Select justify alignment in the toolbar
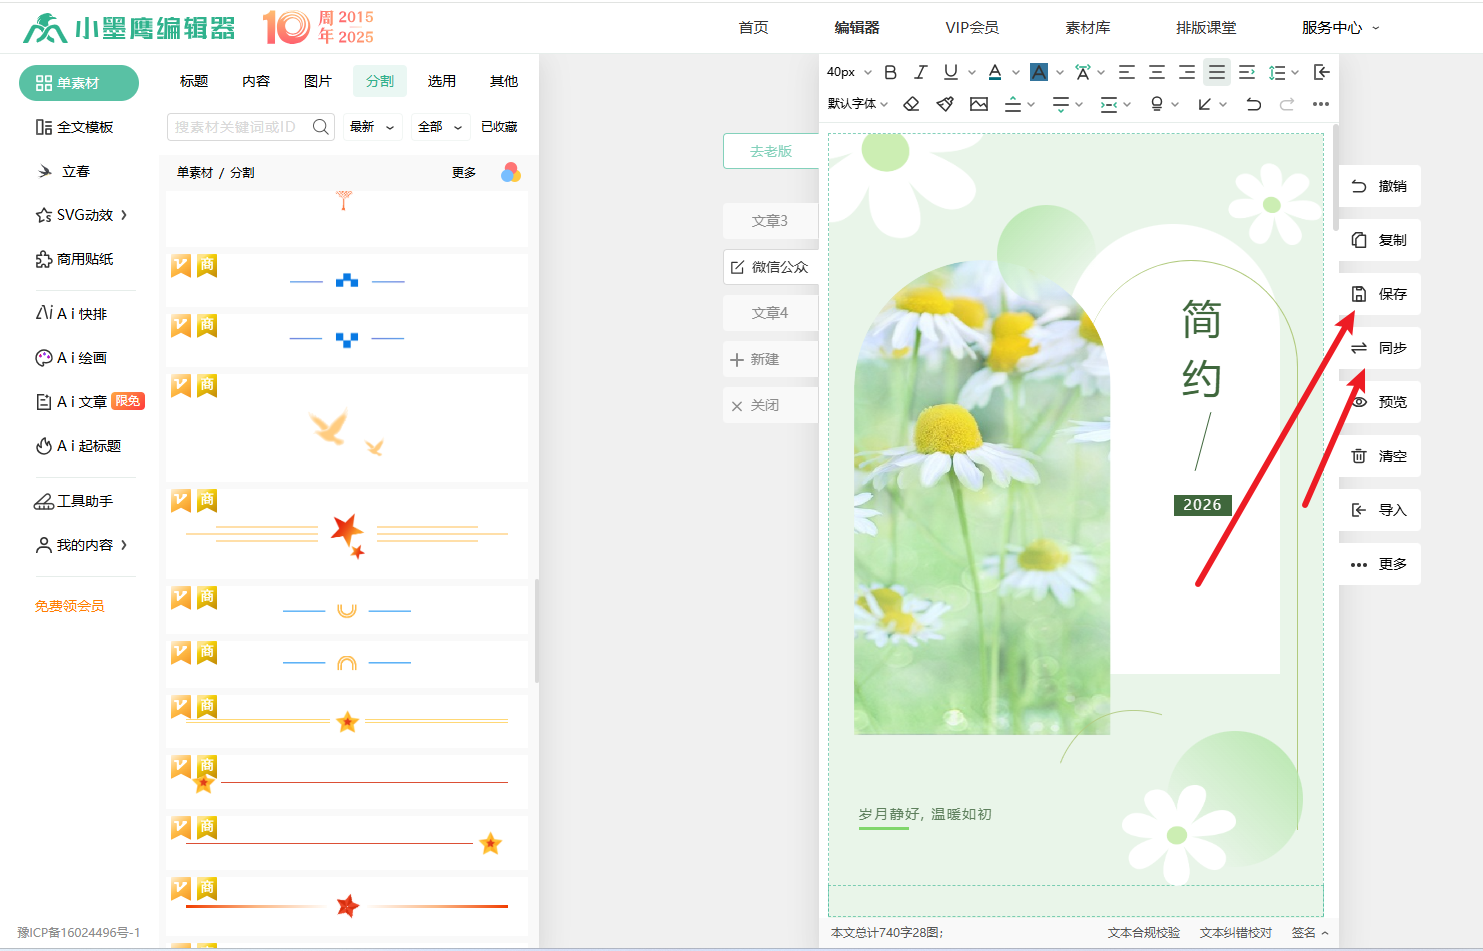The width and height of the screenshot is (1483, 951). click(x=1217, y=72)
